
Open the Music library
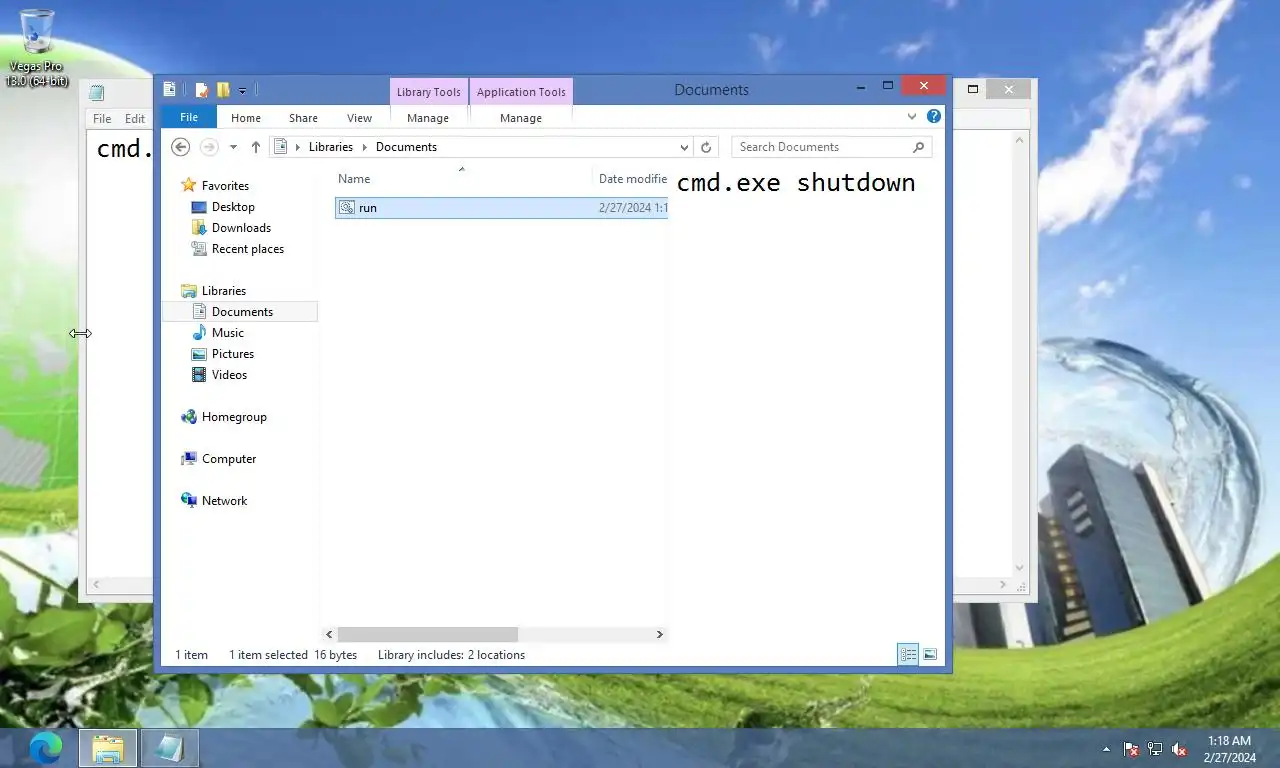coord(227,333)
